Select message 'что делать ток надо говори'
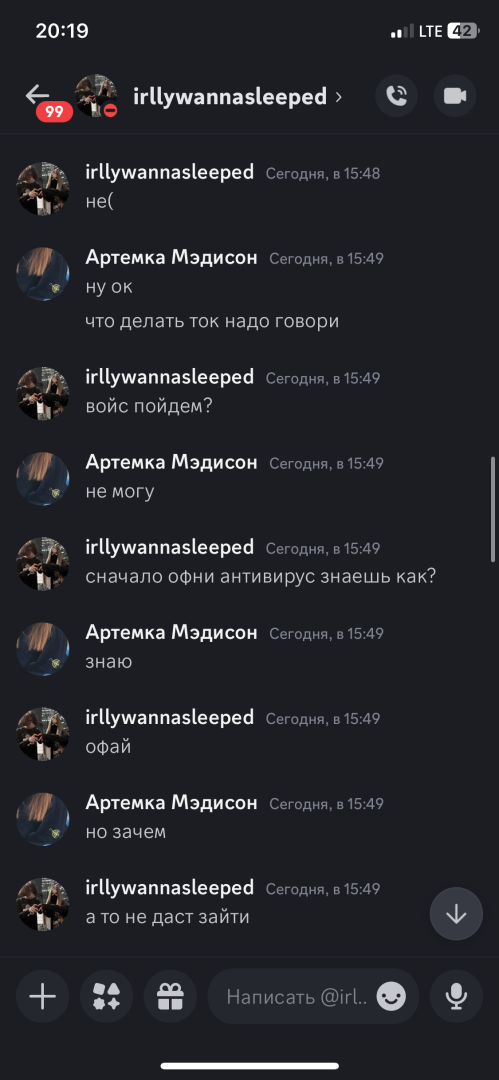This screenshot has width=499, height=1080. (x=212, y=322)
